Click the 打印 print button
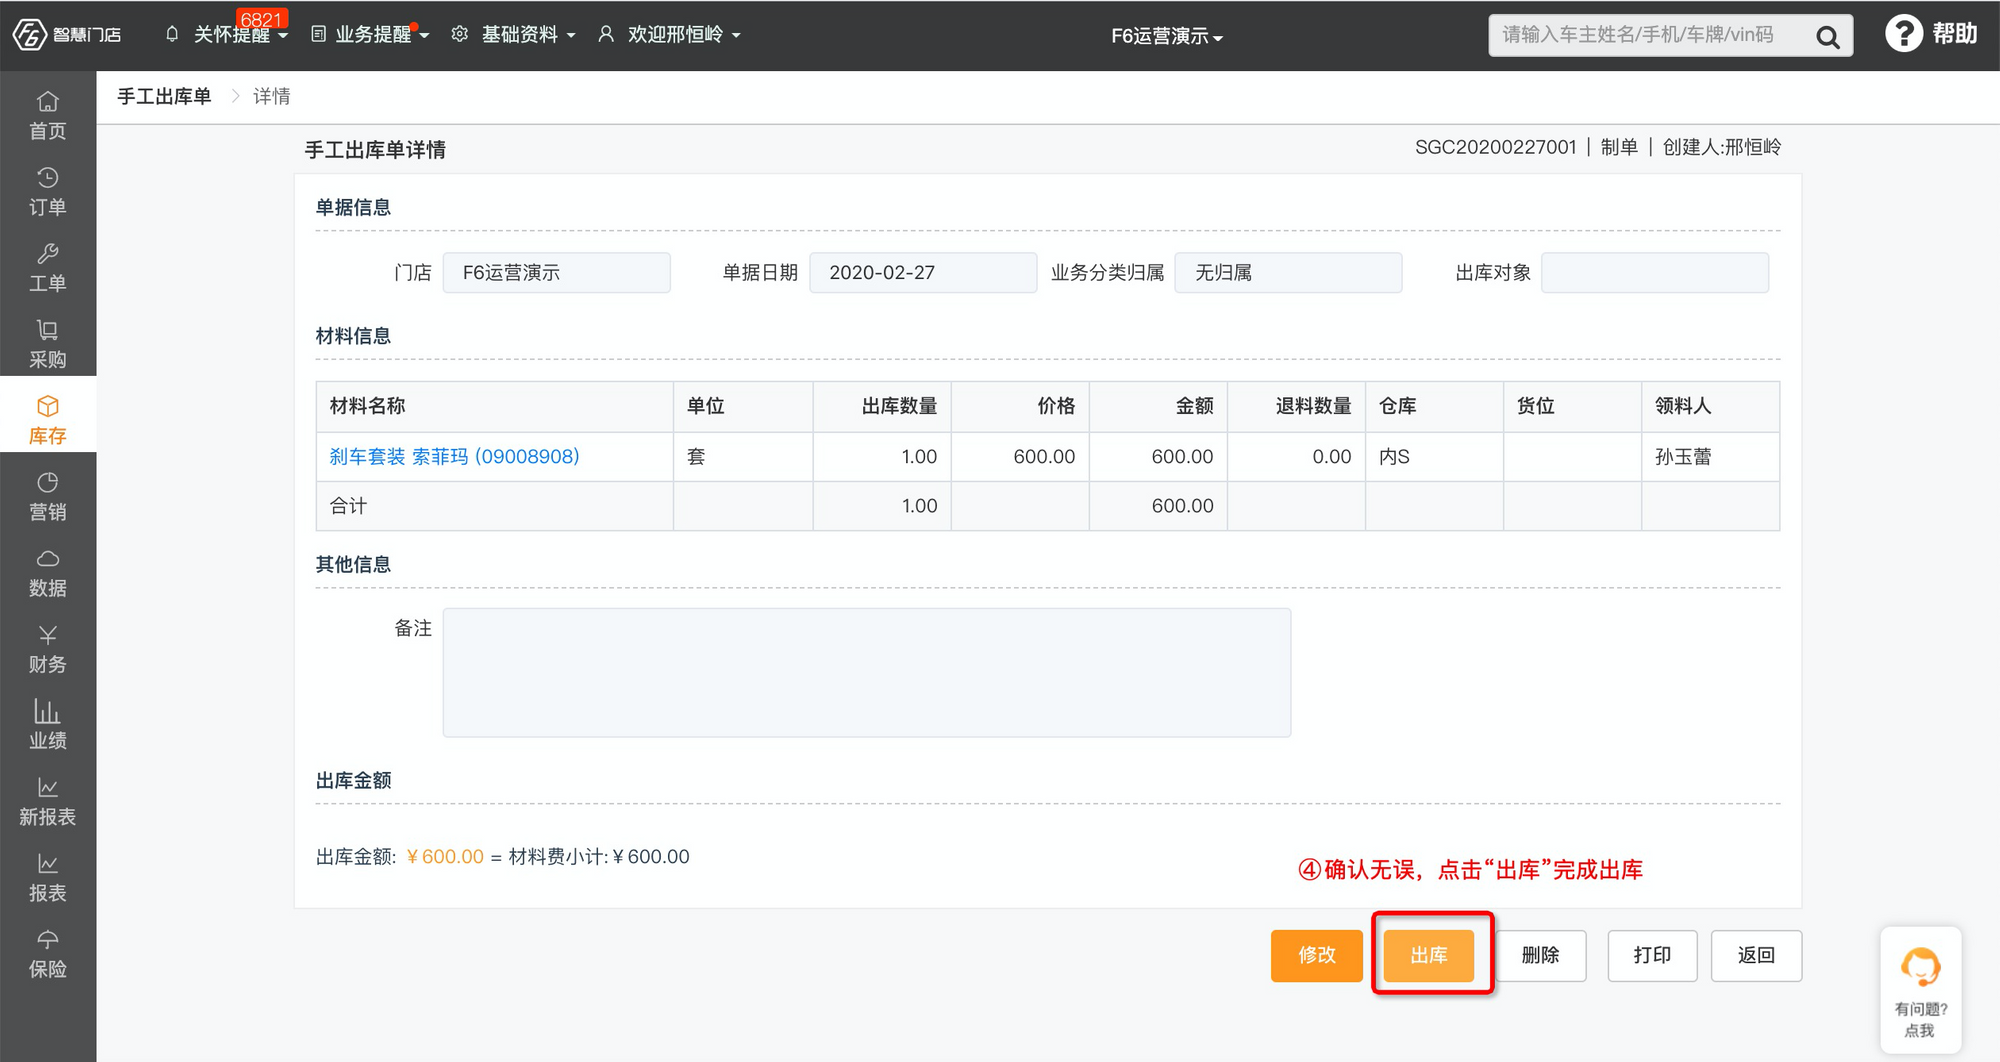This screenshot has width=2000, height=1062. [x=1652, y=955]
